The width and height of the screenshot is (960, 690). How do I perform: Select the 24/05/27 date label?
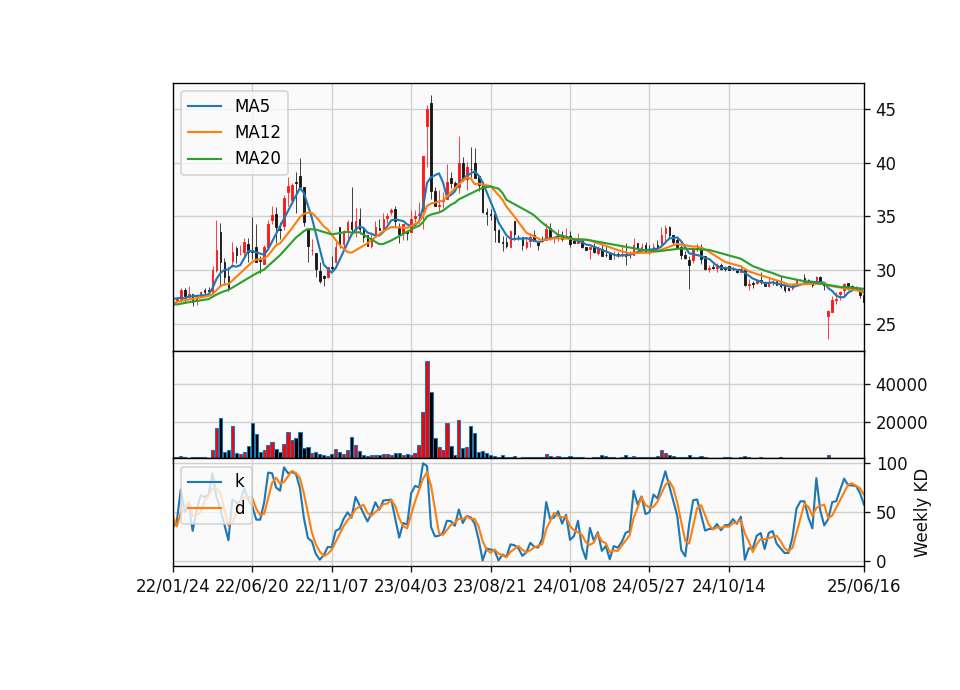649,586
